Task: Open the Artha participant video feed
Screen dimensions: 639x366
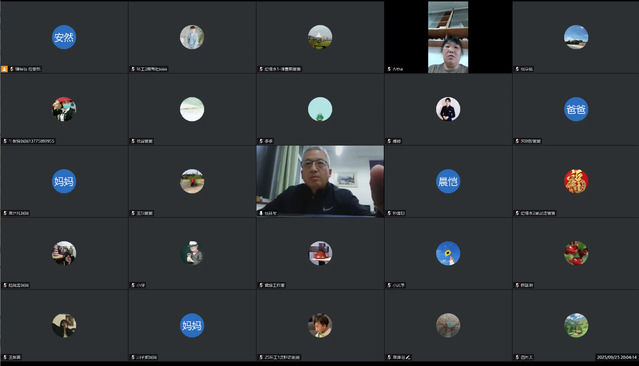Action: point(448,37)
